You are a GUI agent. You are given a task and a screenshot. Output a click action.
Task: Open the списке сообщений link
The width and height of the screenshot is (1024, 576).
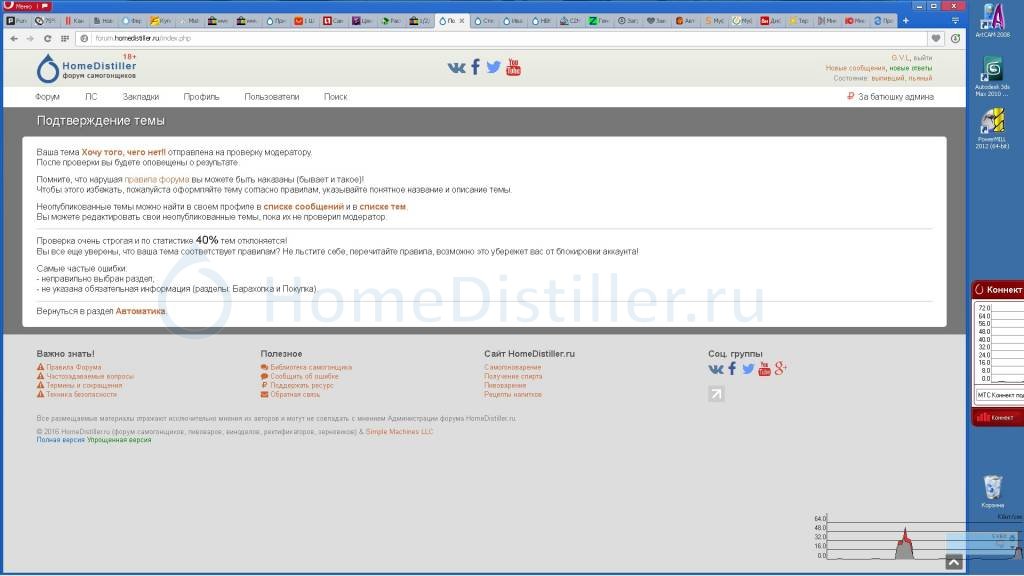tap(303, 206)
